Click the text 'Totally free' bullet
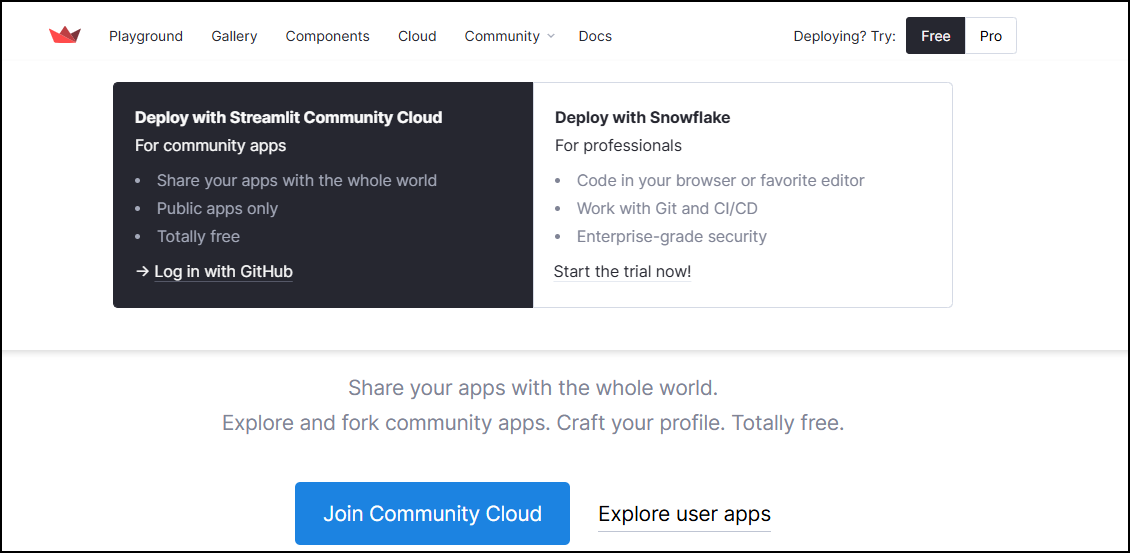 point(198,236)
